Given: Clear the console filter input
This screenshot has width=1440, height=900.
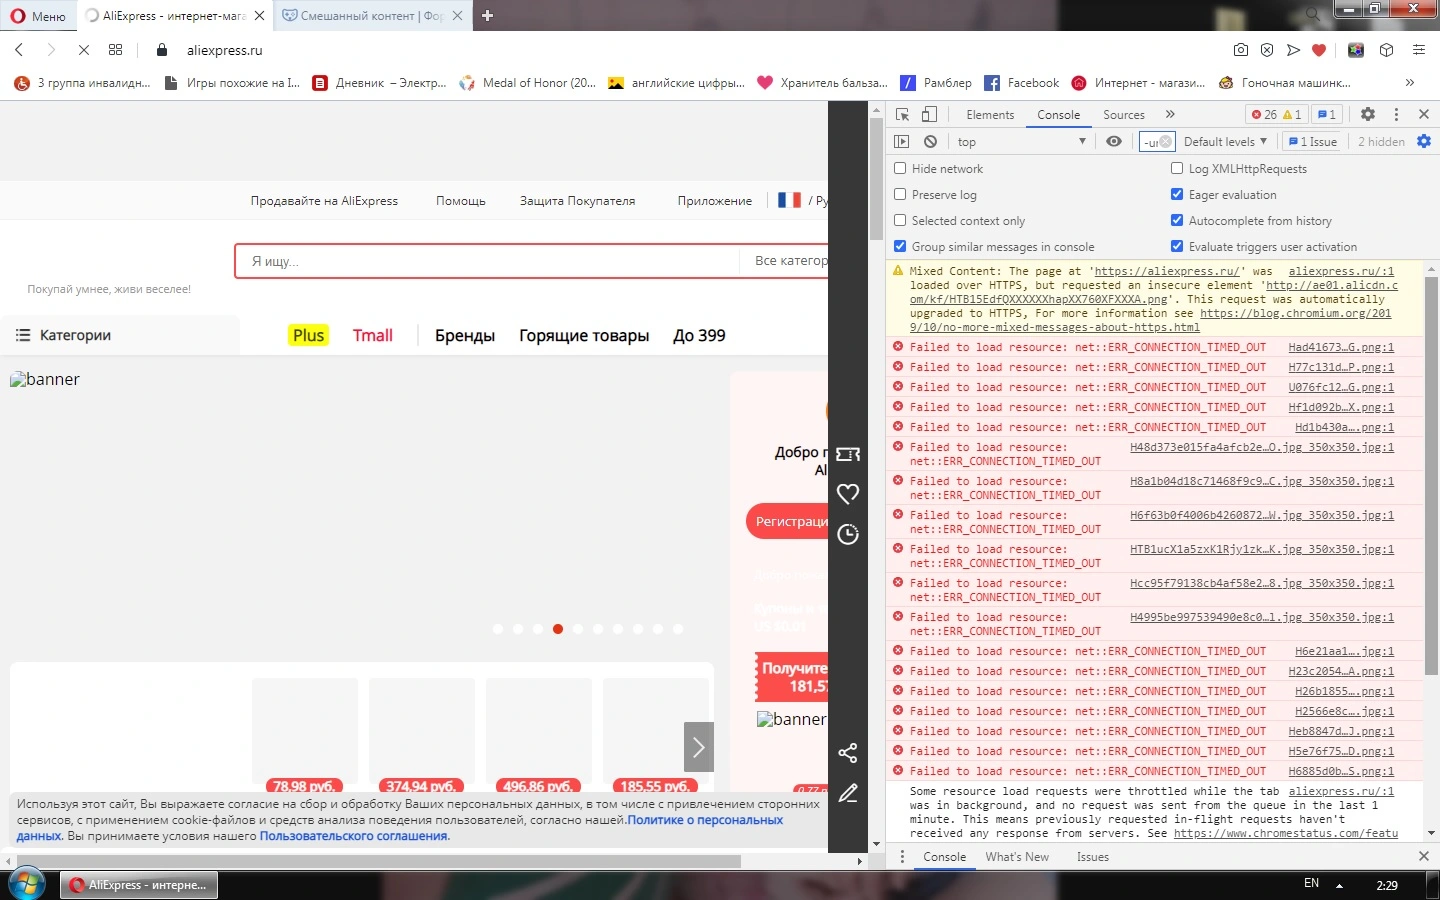Looking at the screenshot, I should (1166, 142).
